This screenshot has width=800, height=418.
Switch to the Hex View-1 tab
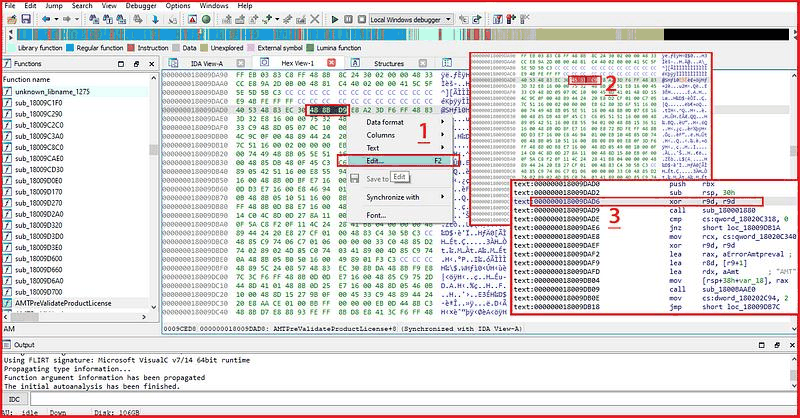[x=297, y=63]
